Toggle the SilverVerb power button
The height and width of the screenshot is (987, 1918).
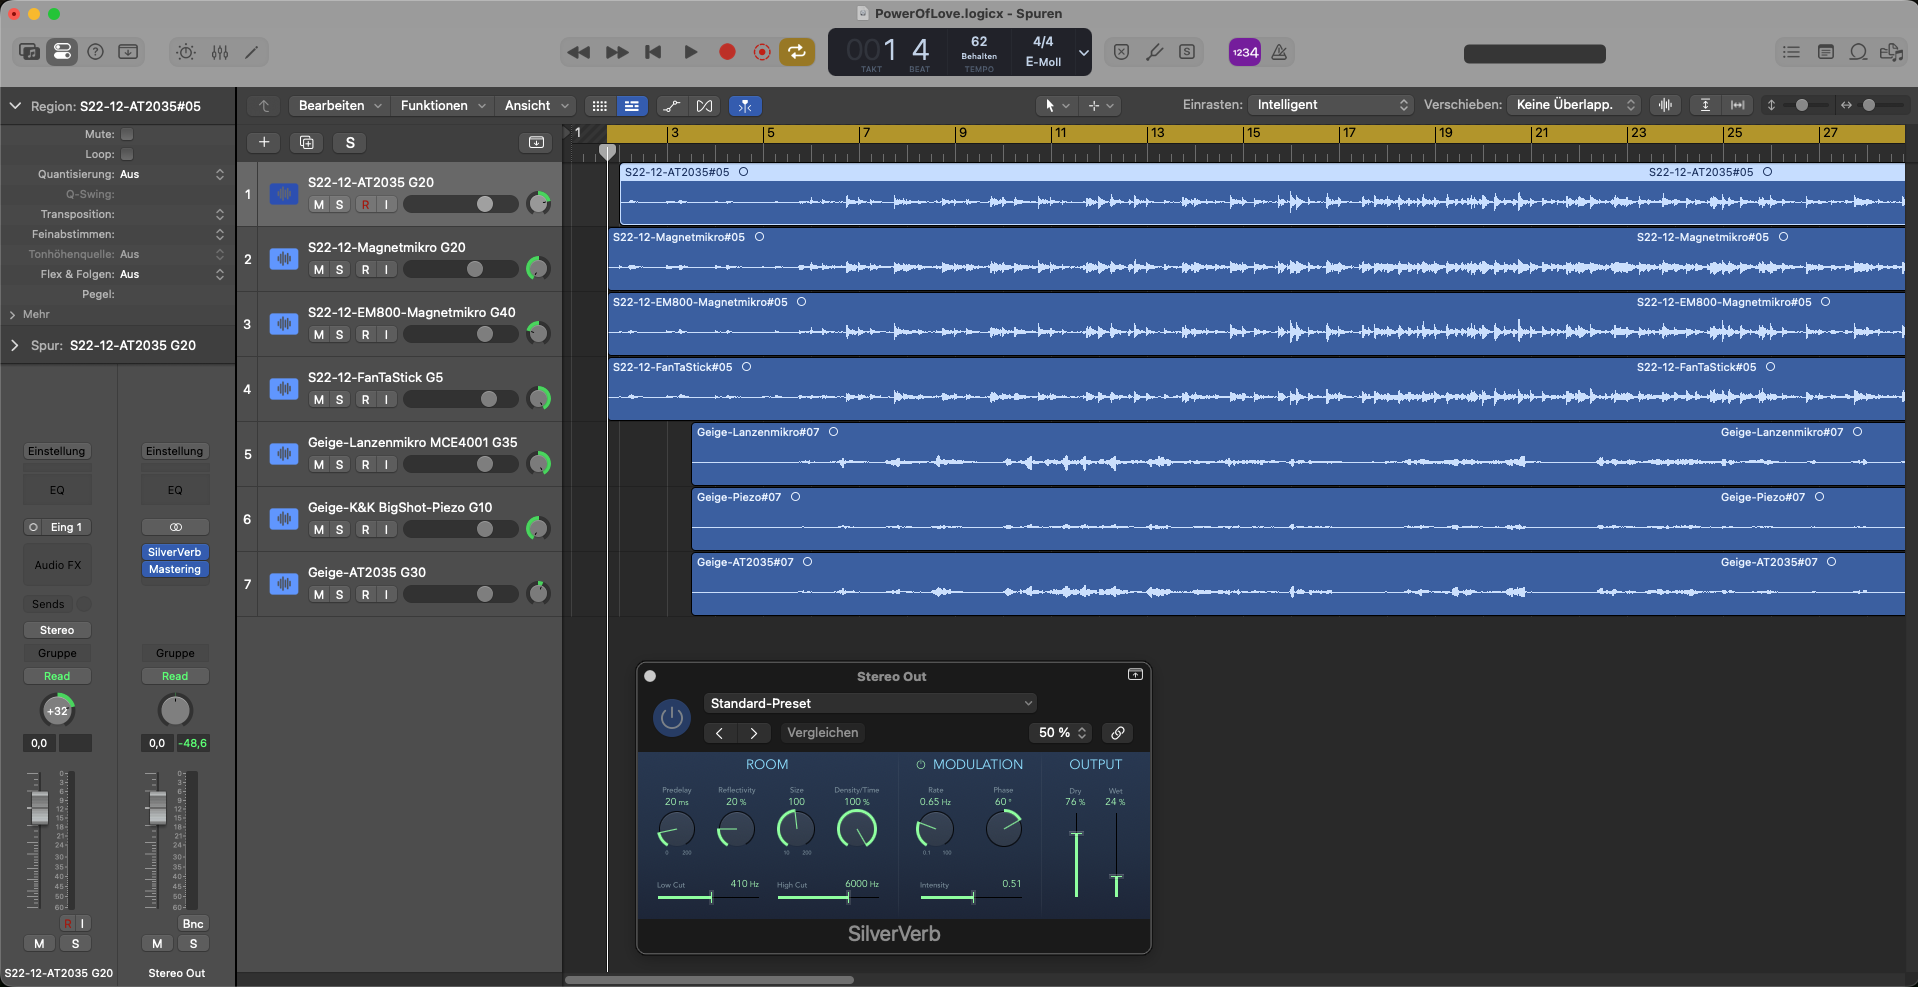(x=672, y=717)
